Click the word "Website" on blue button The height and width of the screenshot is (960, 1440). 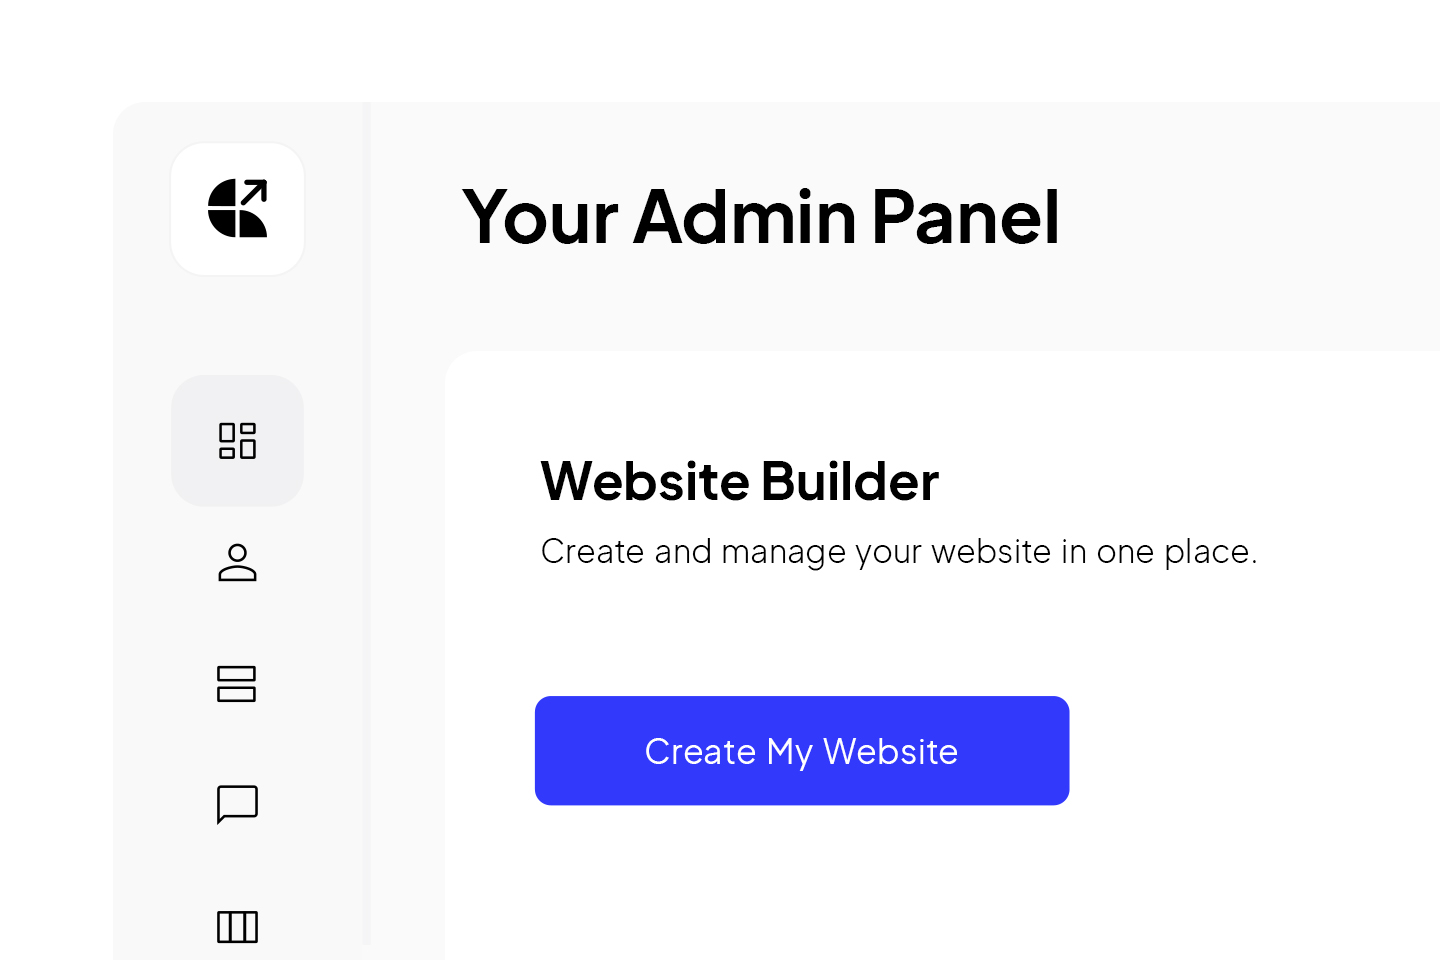tap(890, 752)
